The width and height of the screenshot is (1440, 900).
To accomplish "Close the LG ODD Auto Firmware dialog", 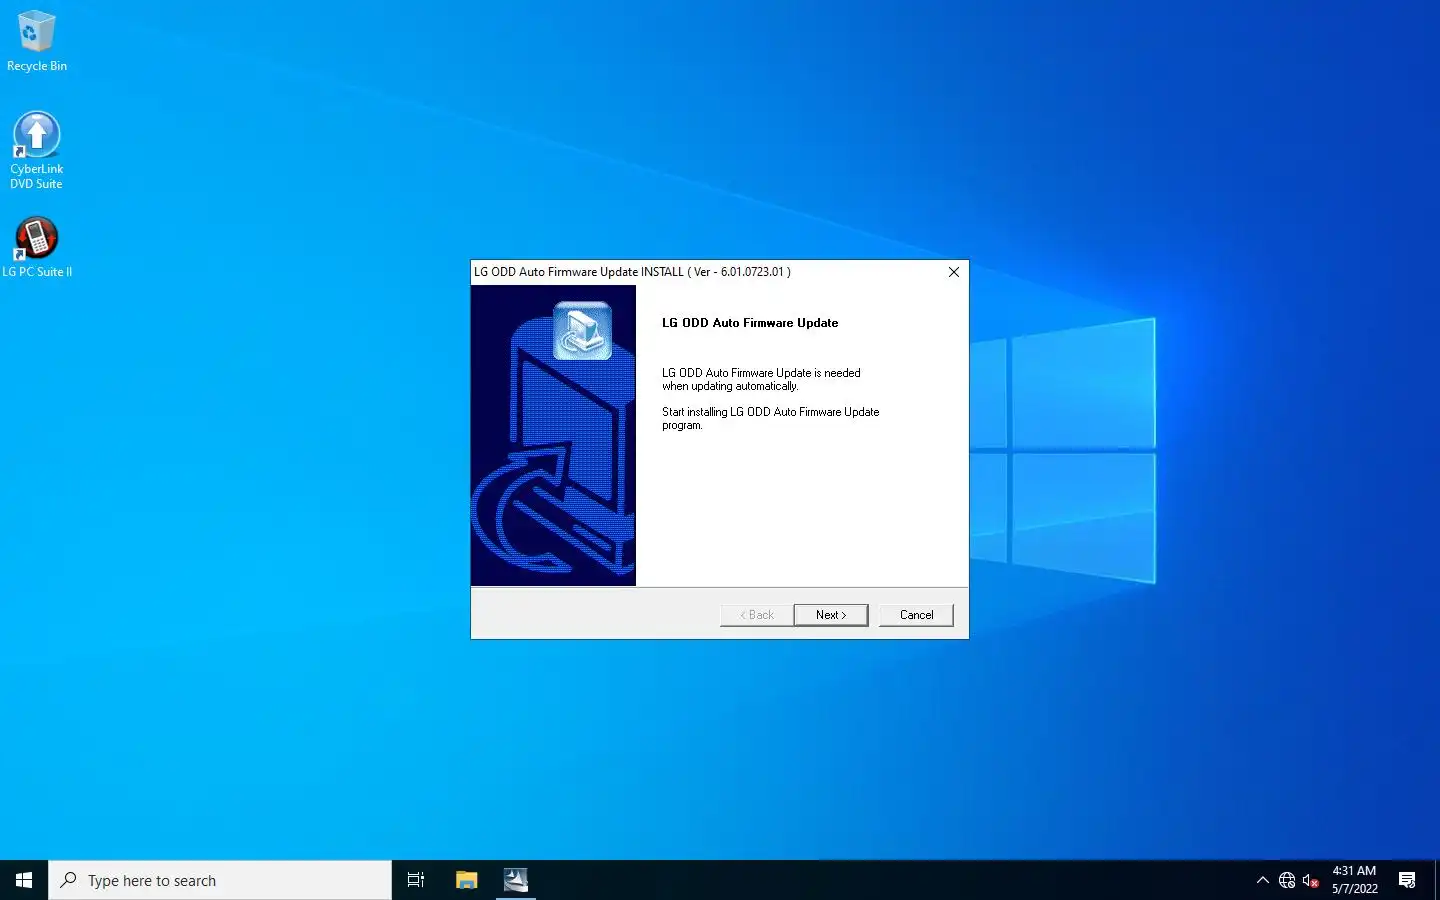I will click(x=953, y=272).
